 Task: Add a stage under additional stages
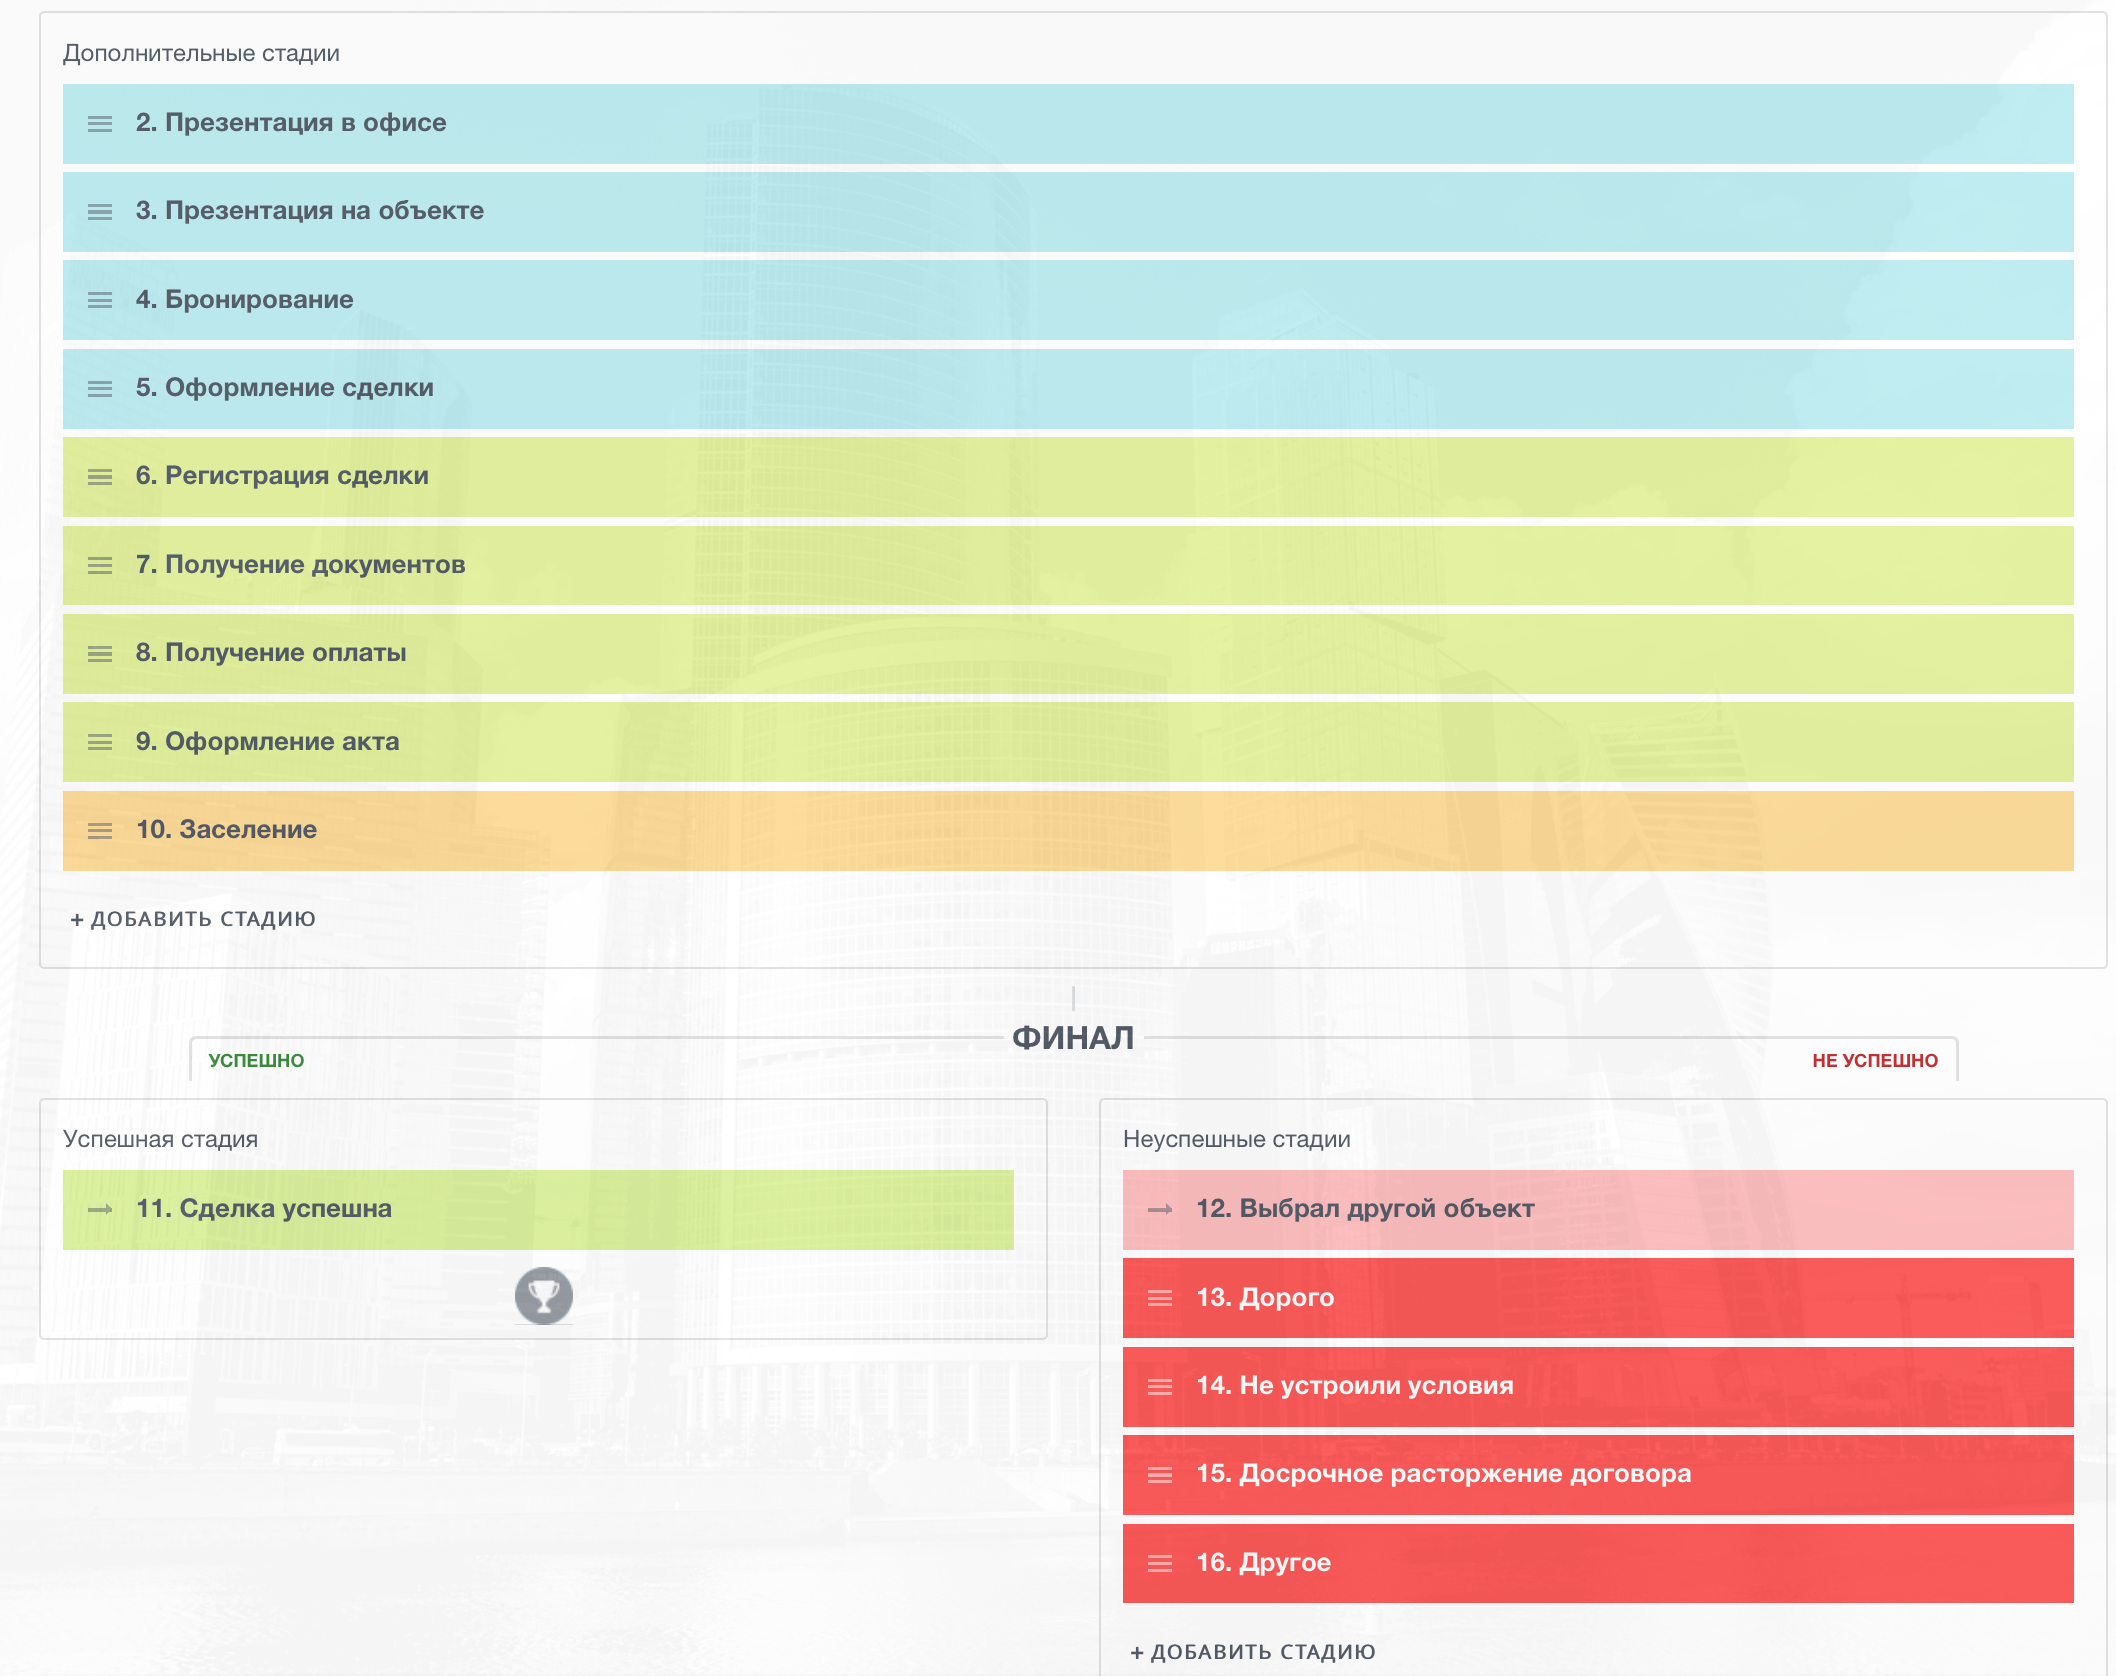pos(193,919)
